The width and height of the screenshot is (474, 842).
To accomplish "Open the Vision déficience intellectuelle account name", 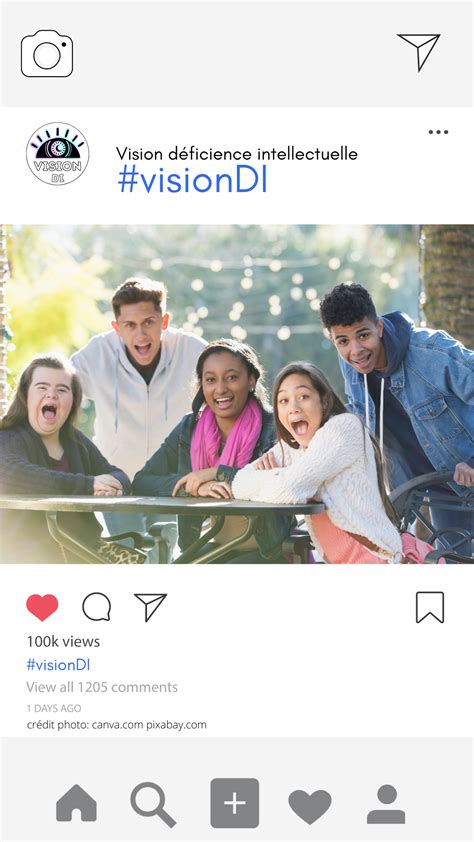I will tap(237, 154).
